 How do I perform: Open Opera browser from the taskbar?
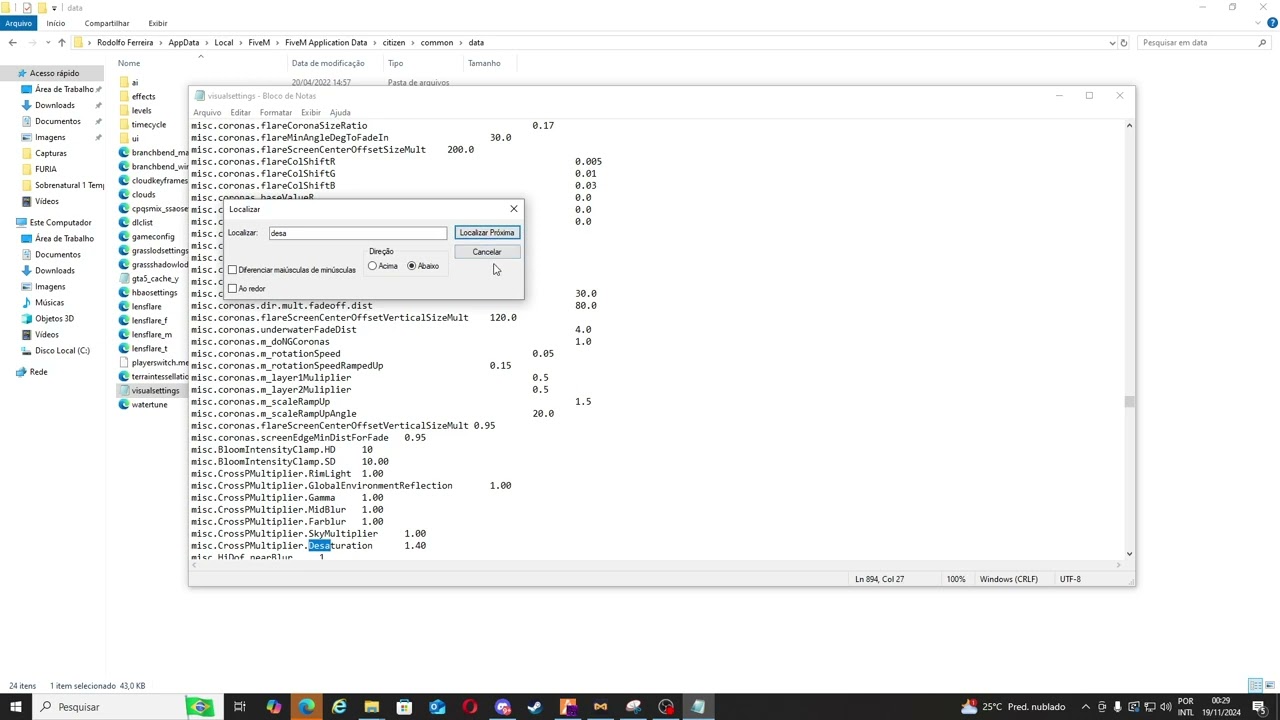point(469,707)
